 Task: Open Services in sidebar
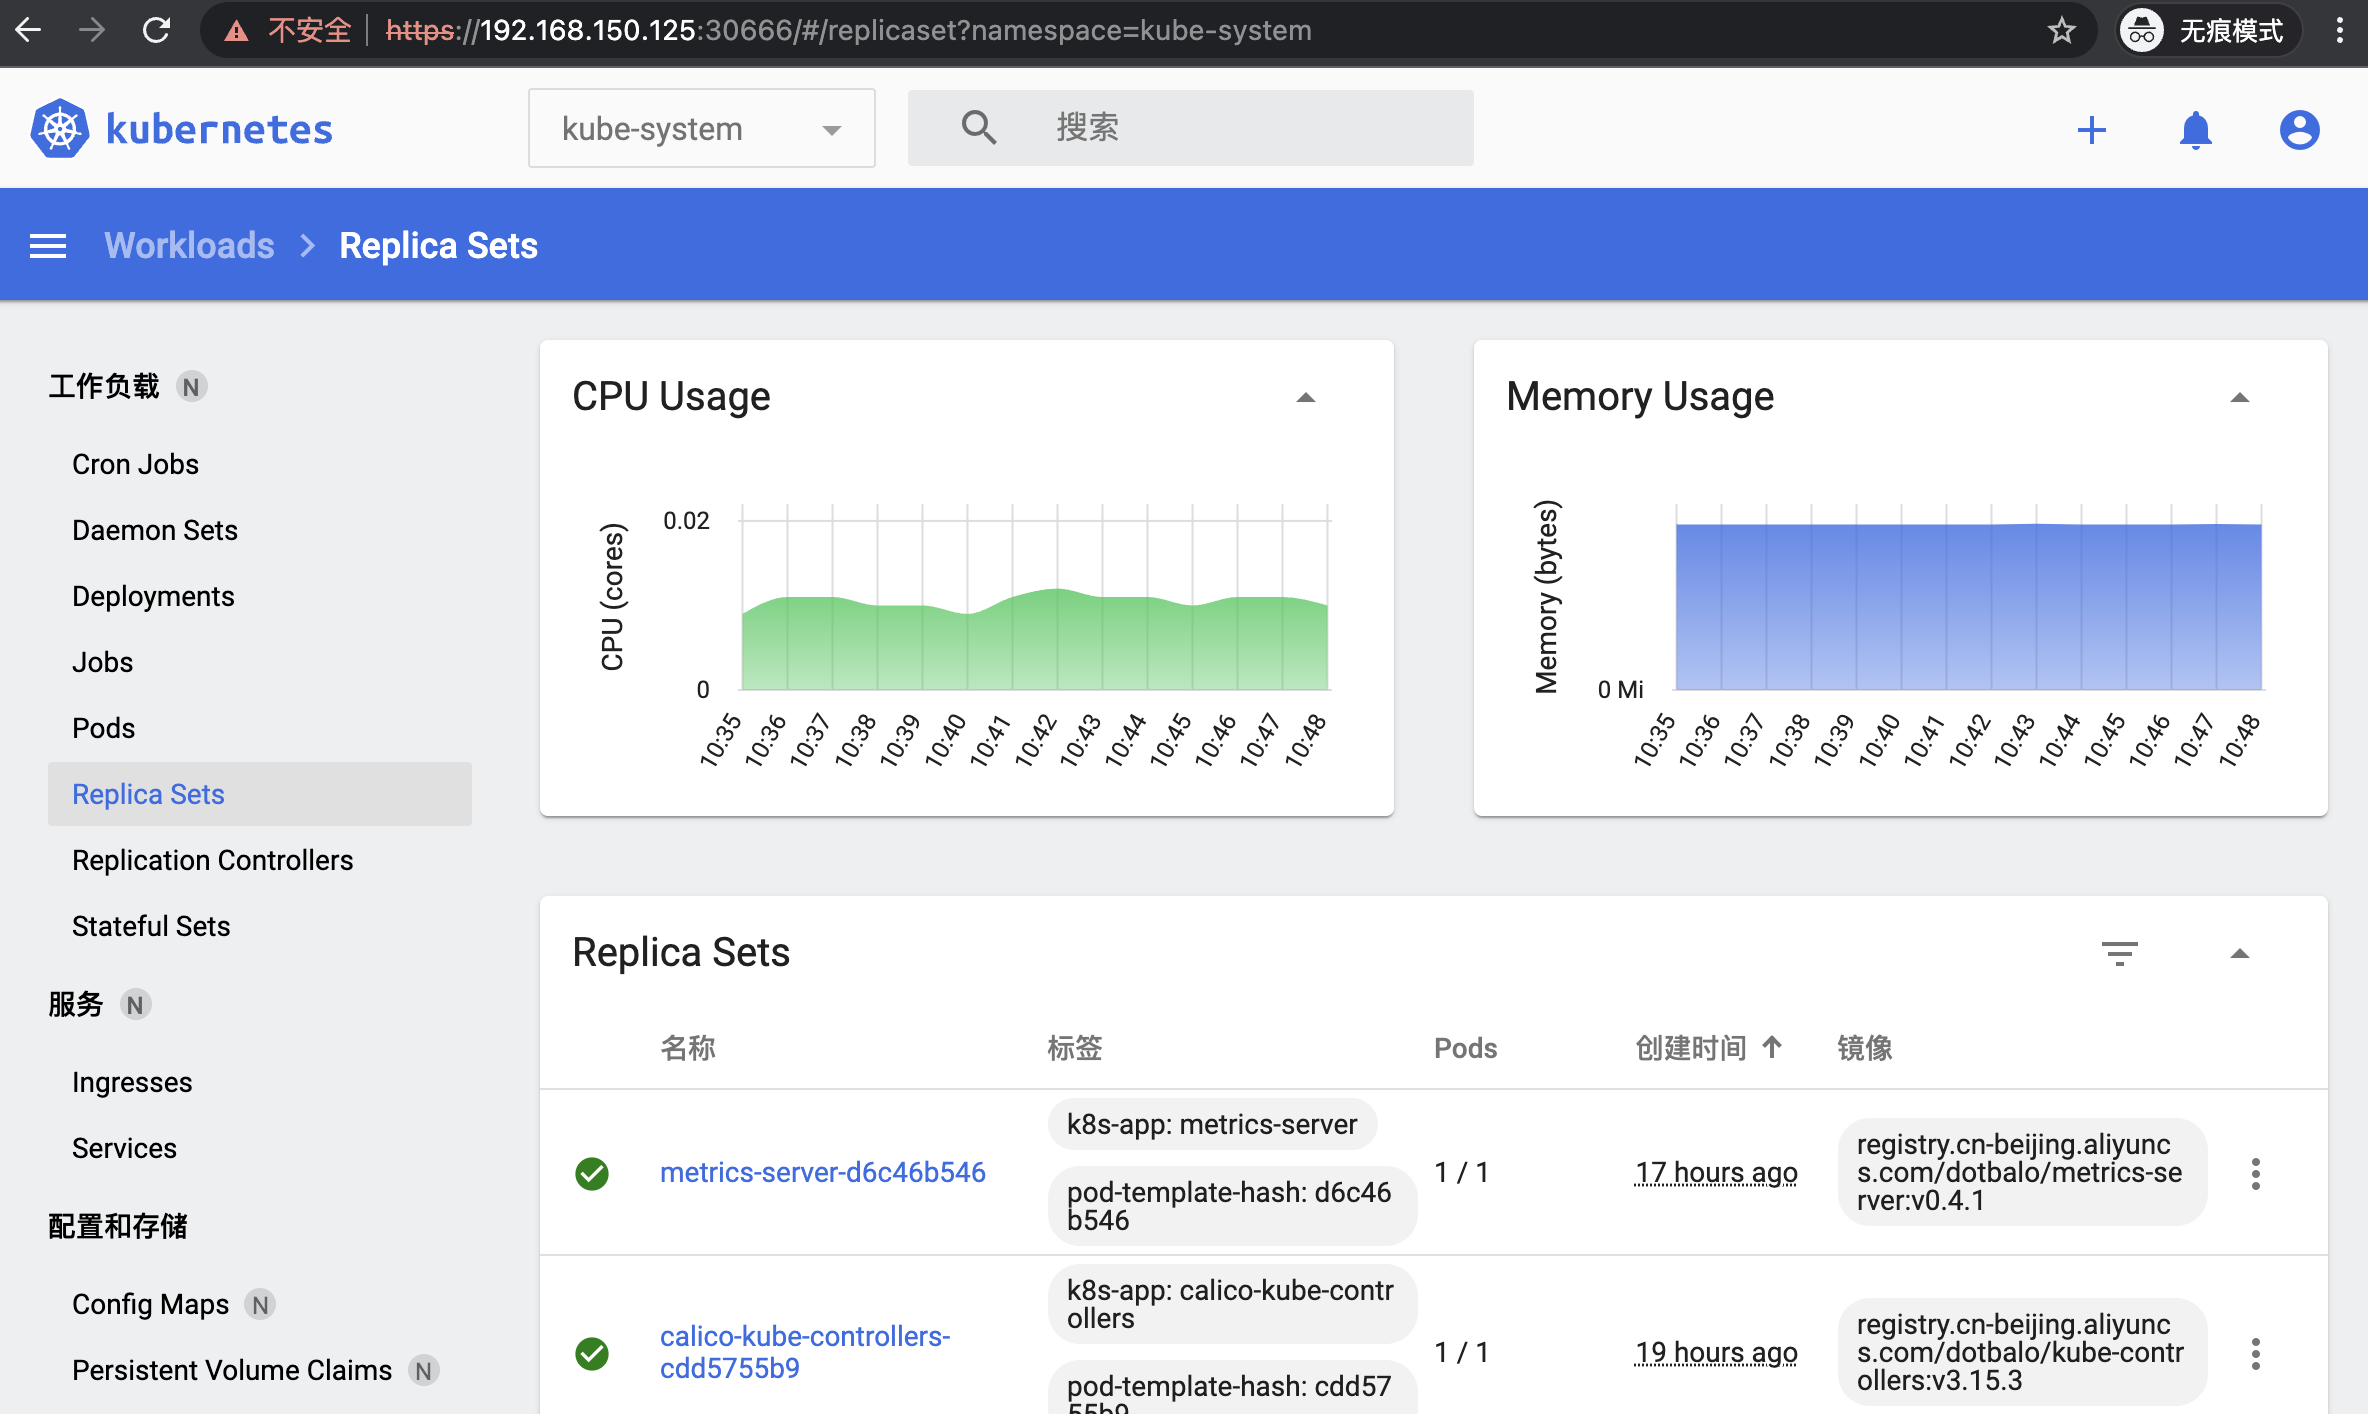pos(124,1148)
